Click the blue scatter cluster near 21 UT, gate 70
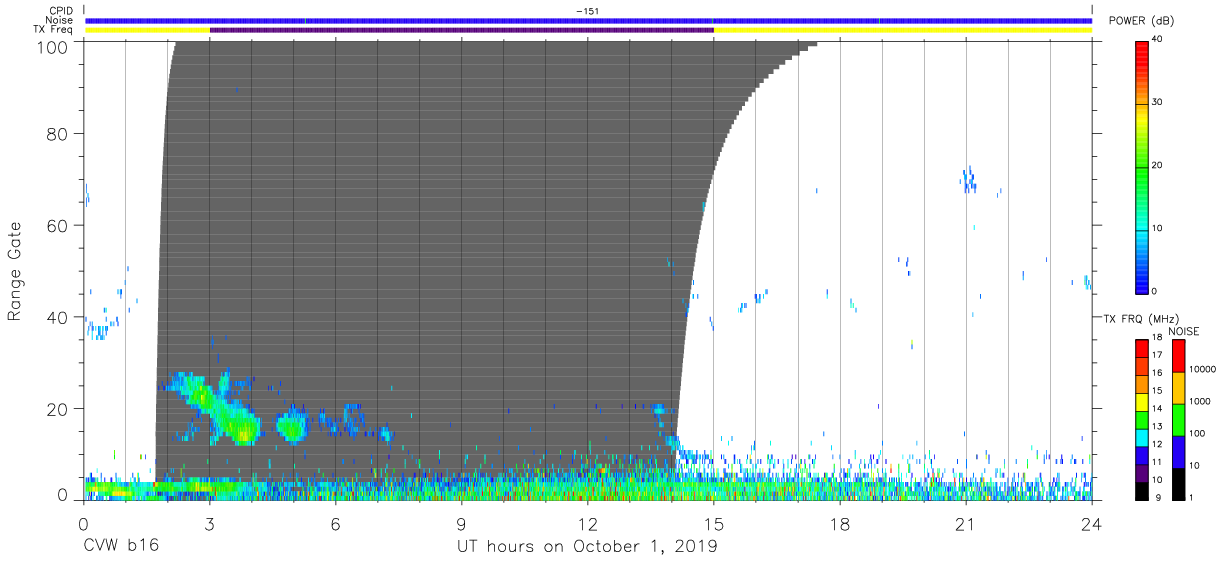The width and height of the screenshot is (1228, 567). pos(968,180)
